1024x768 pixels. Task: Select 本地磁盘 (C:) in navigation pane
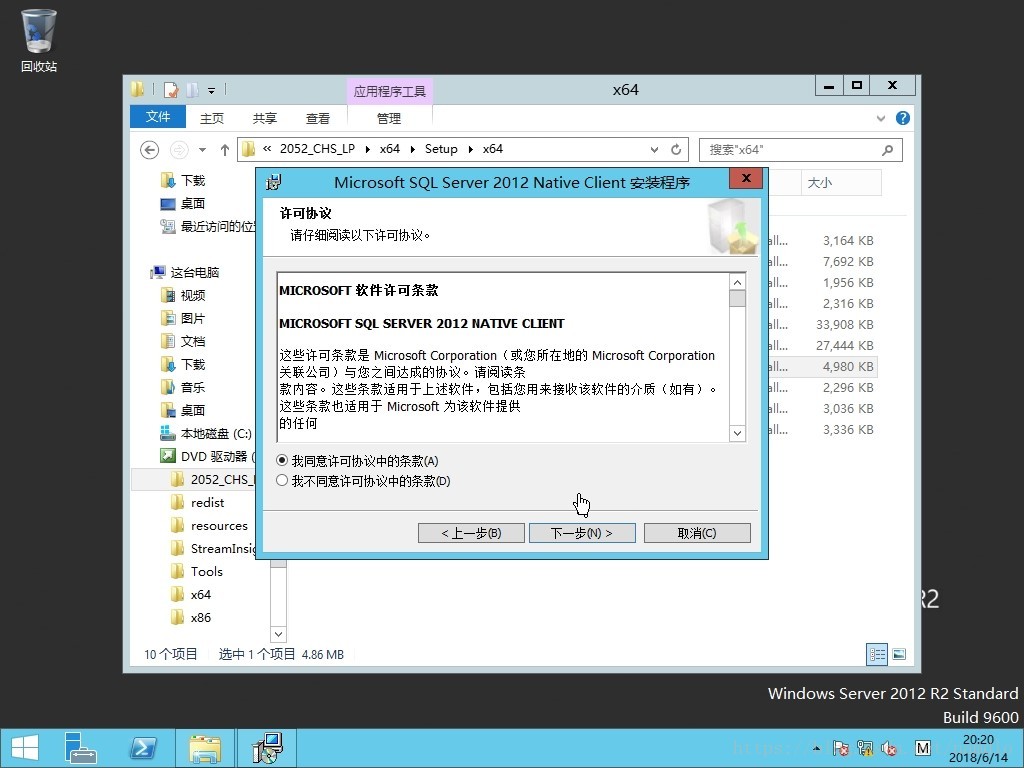tap(206, 434)
